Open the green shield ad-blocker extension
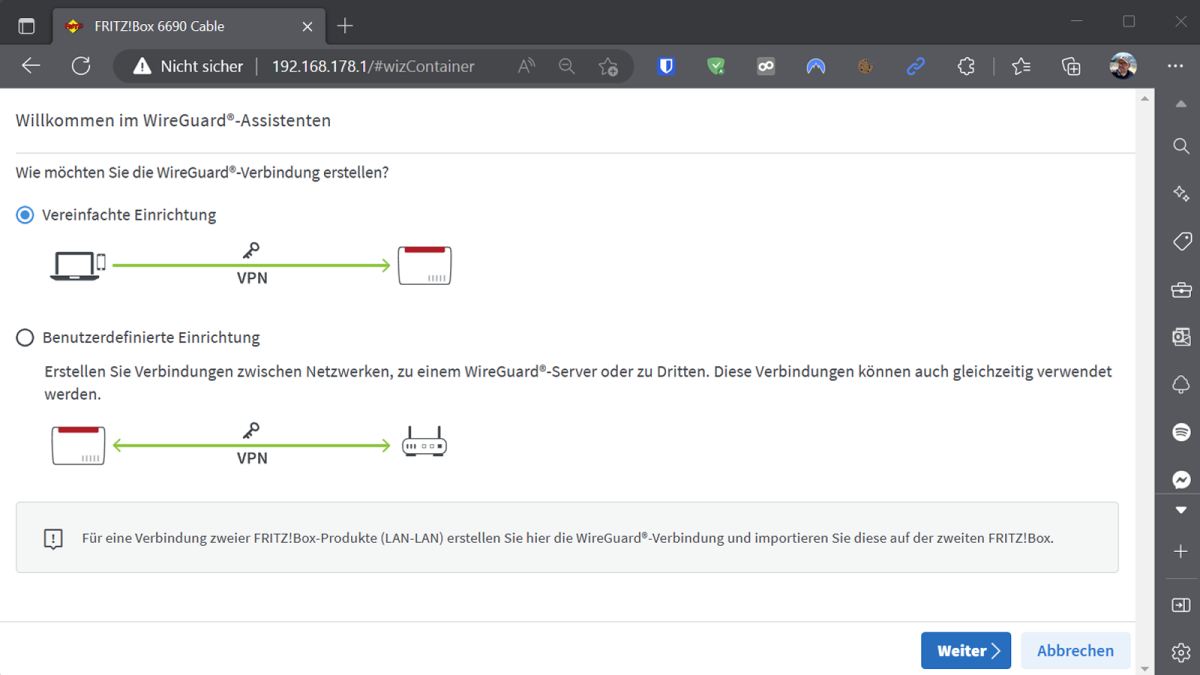 pos(716,66)
